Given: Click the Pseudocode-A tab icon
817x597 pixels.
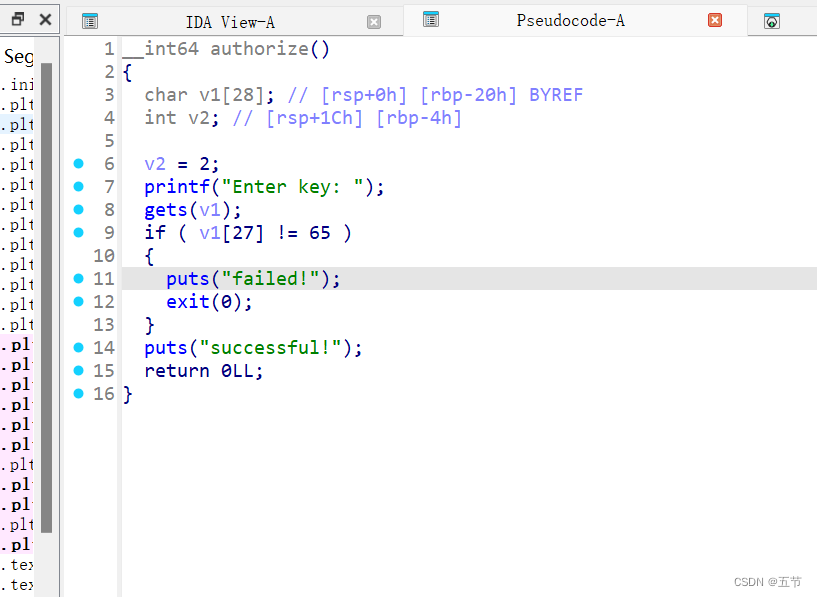Looking at the screenshot, I should pyautogui.click(x=431, y=19).
